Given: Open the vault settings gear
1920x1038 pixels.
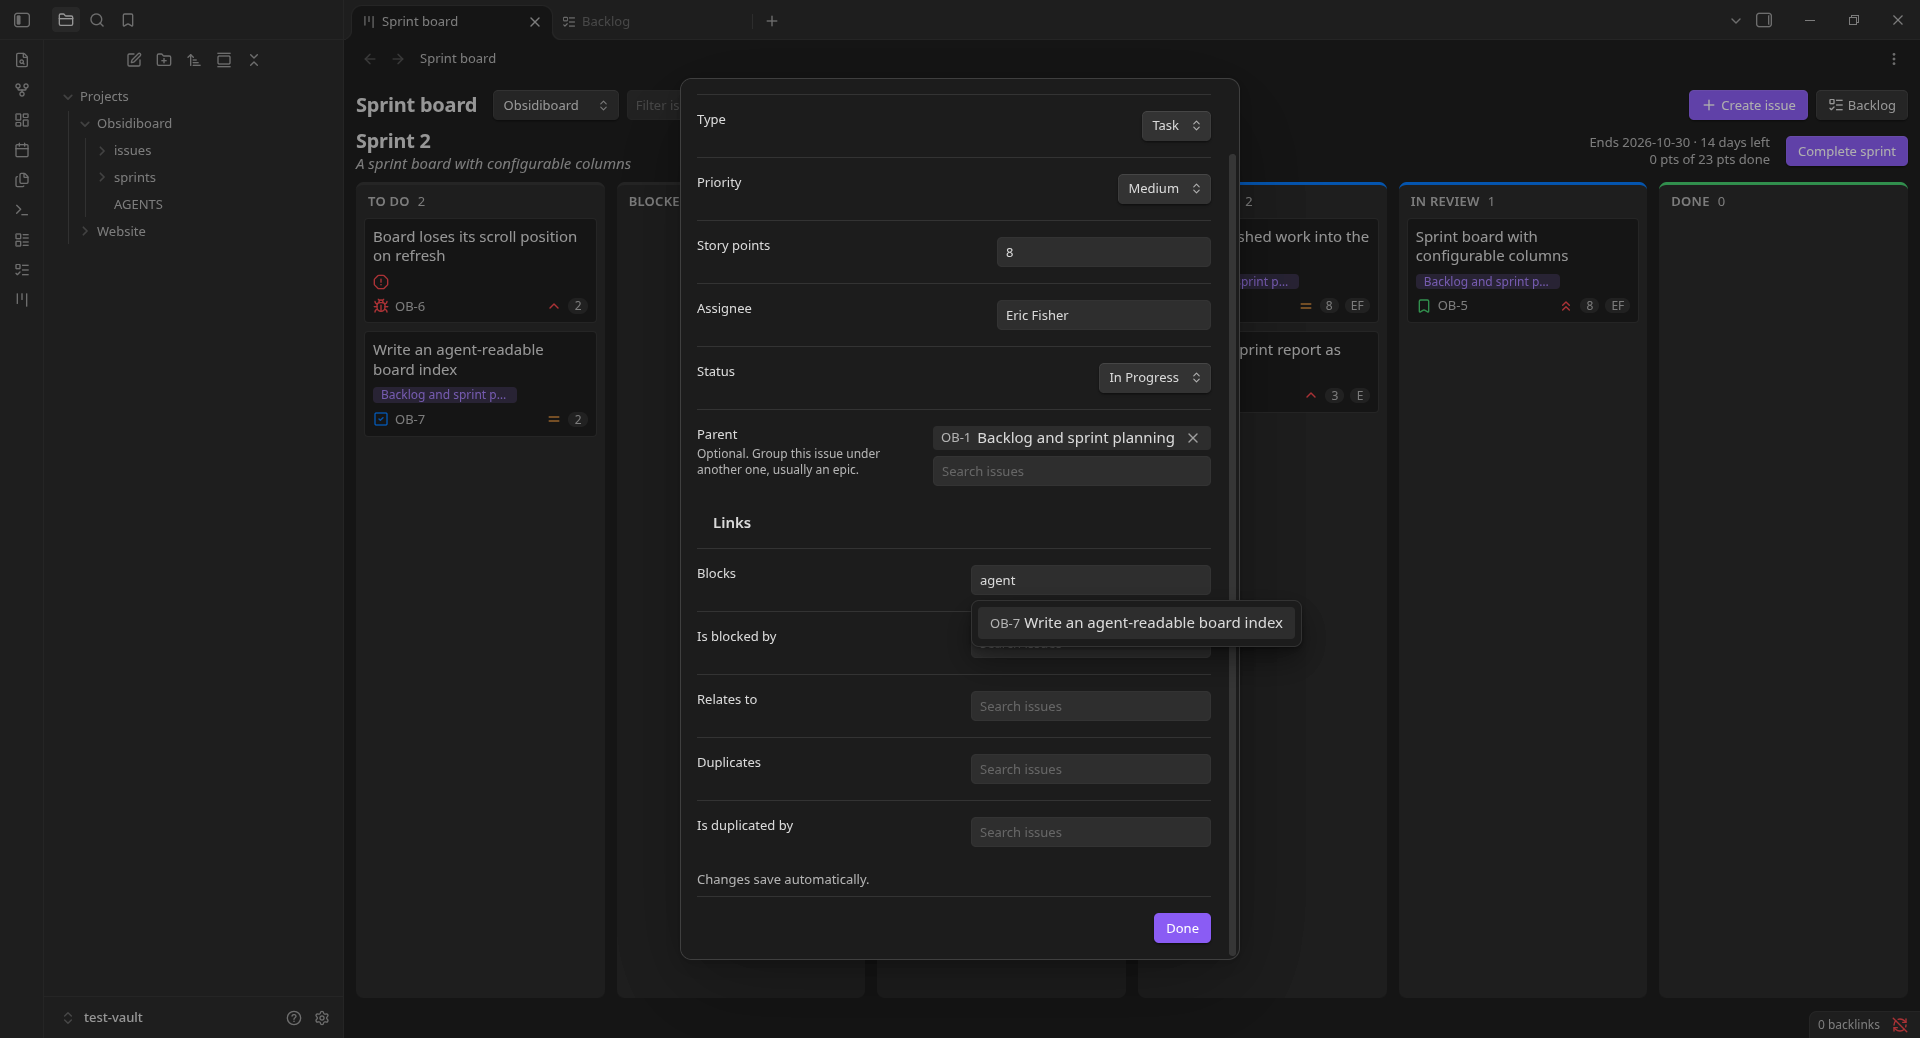Looking at the screenshot, I should (x=322, y=1018).
